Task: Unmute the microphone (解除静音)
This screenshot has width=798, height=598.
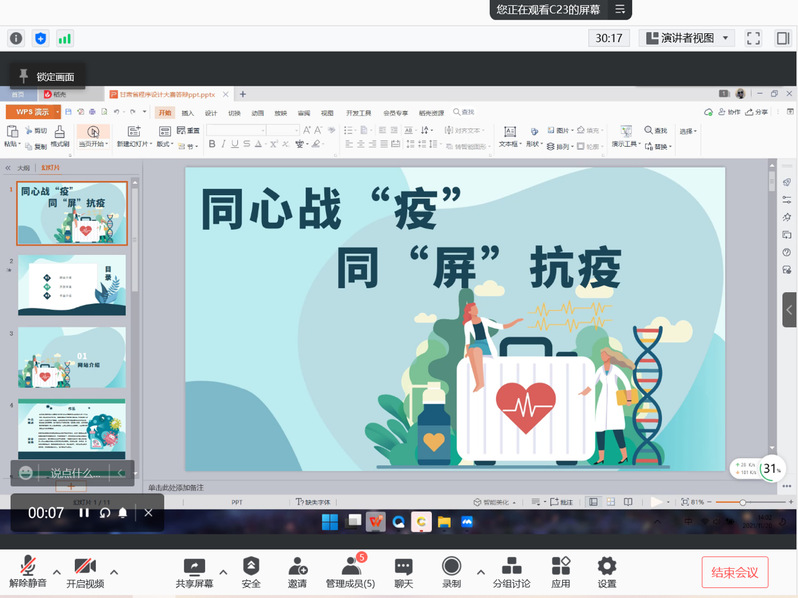Action: pos(28,570)
